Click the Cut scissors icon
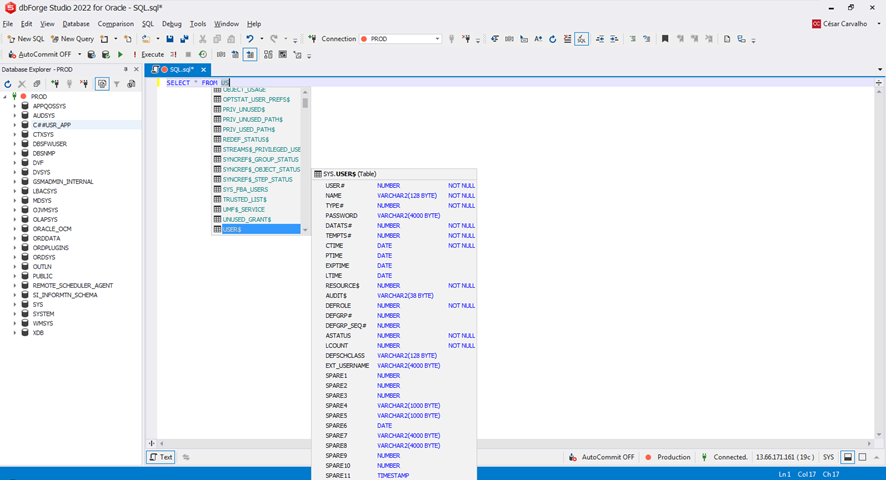The image size is (886, 480). (203, 39)
